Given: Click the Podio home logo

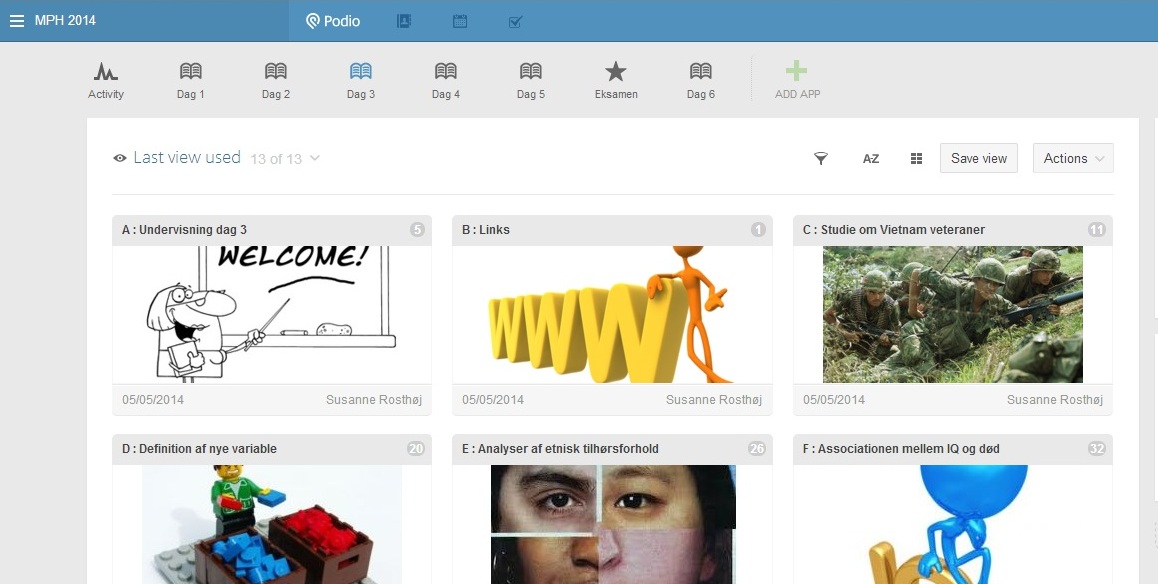Looking at the screenshot, I should click(x=333, y=21).
